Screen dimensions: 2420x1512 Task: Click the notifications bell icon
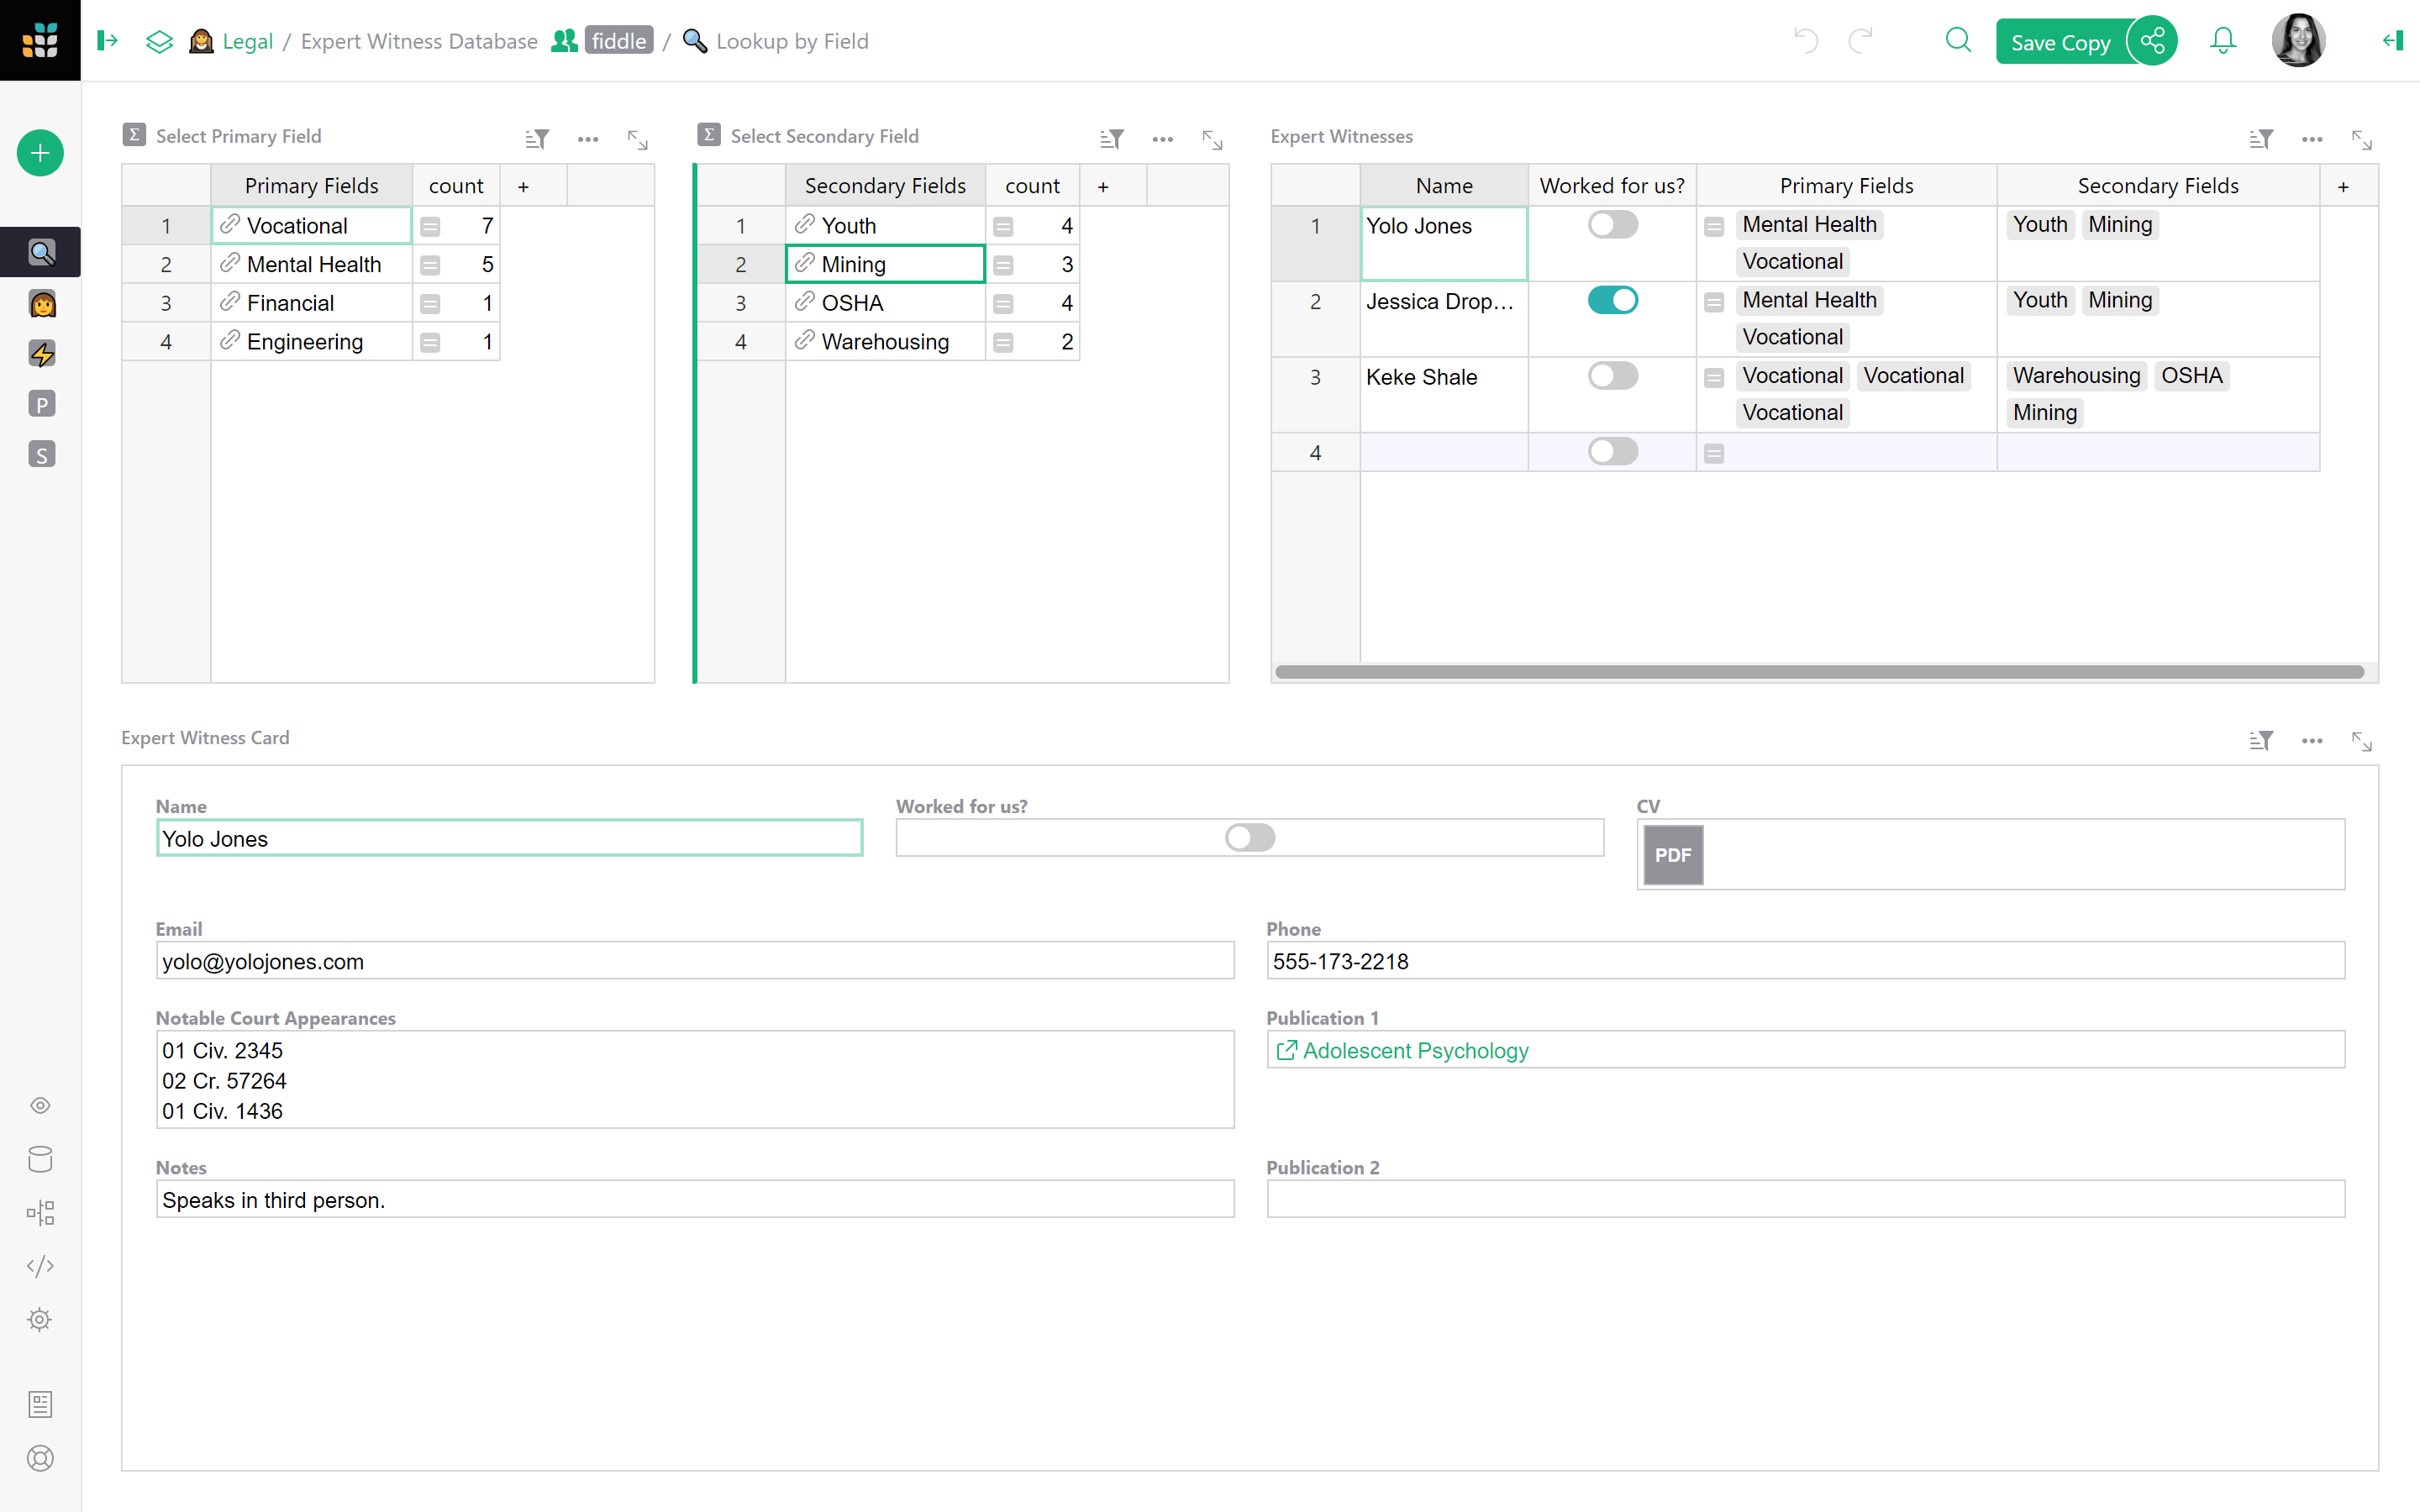tap(2222, 41)
